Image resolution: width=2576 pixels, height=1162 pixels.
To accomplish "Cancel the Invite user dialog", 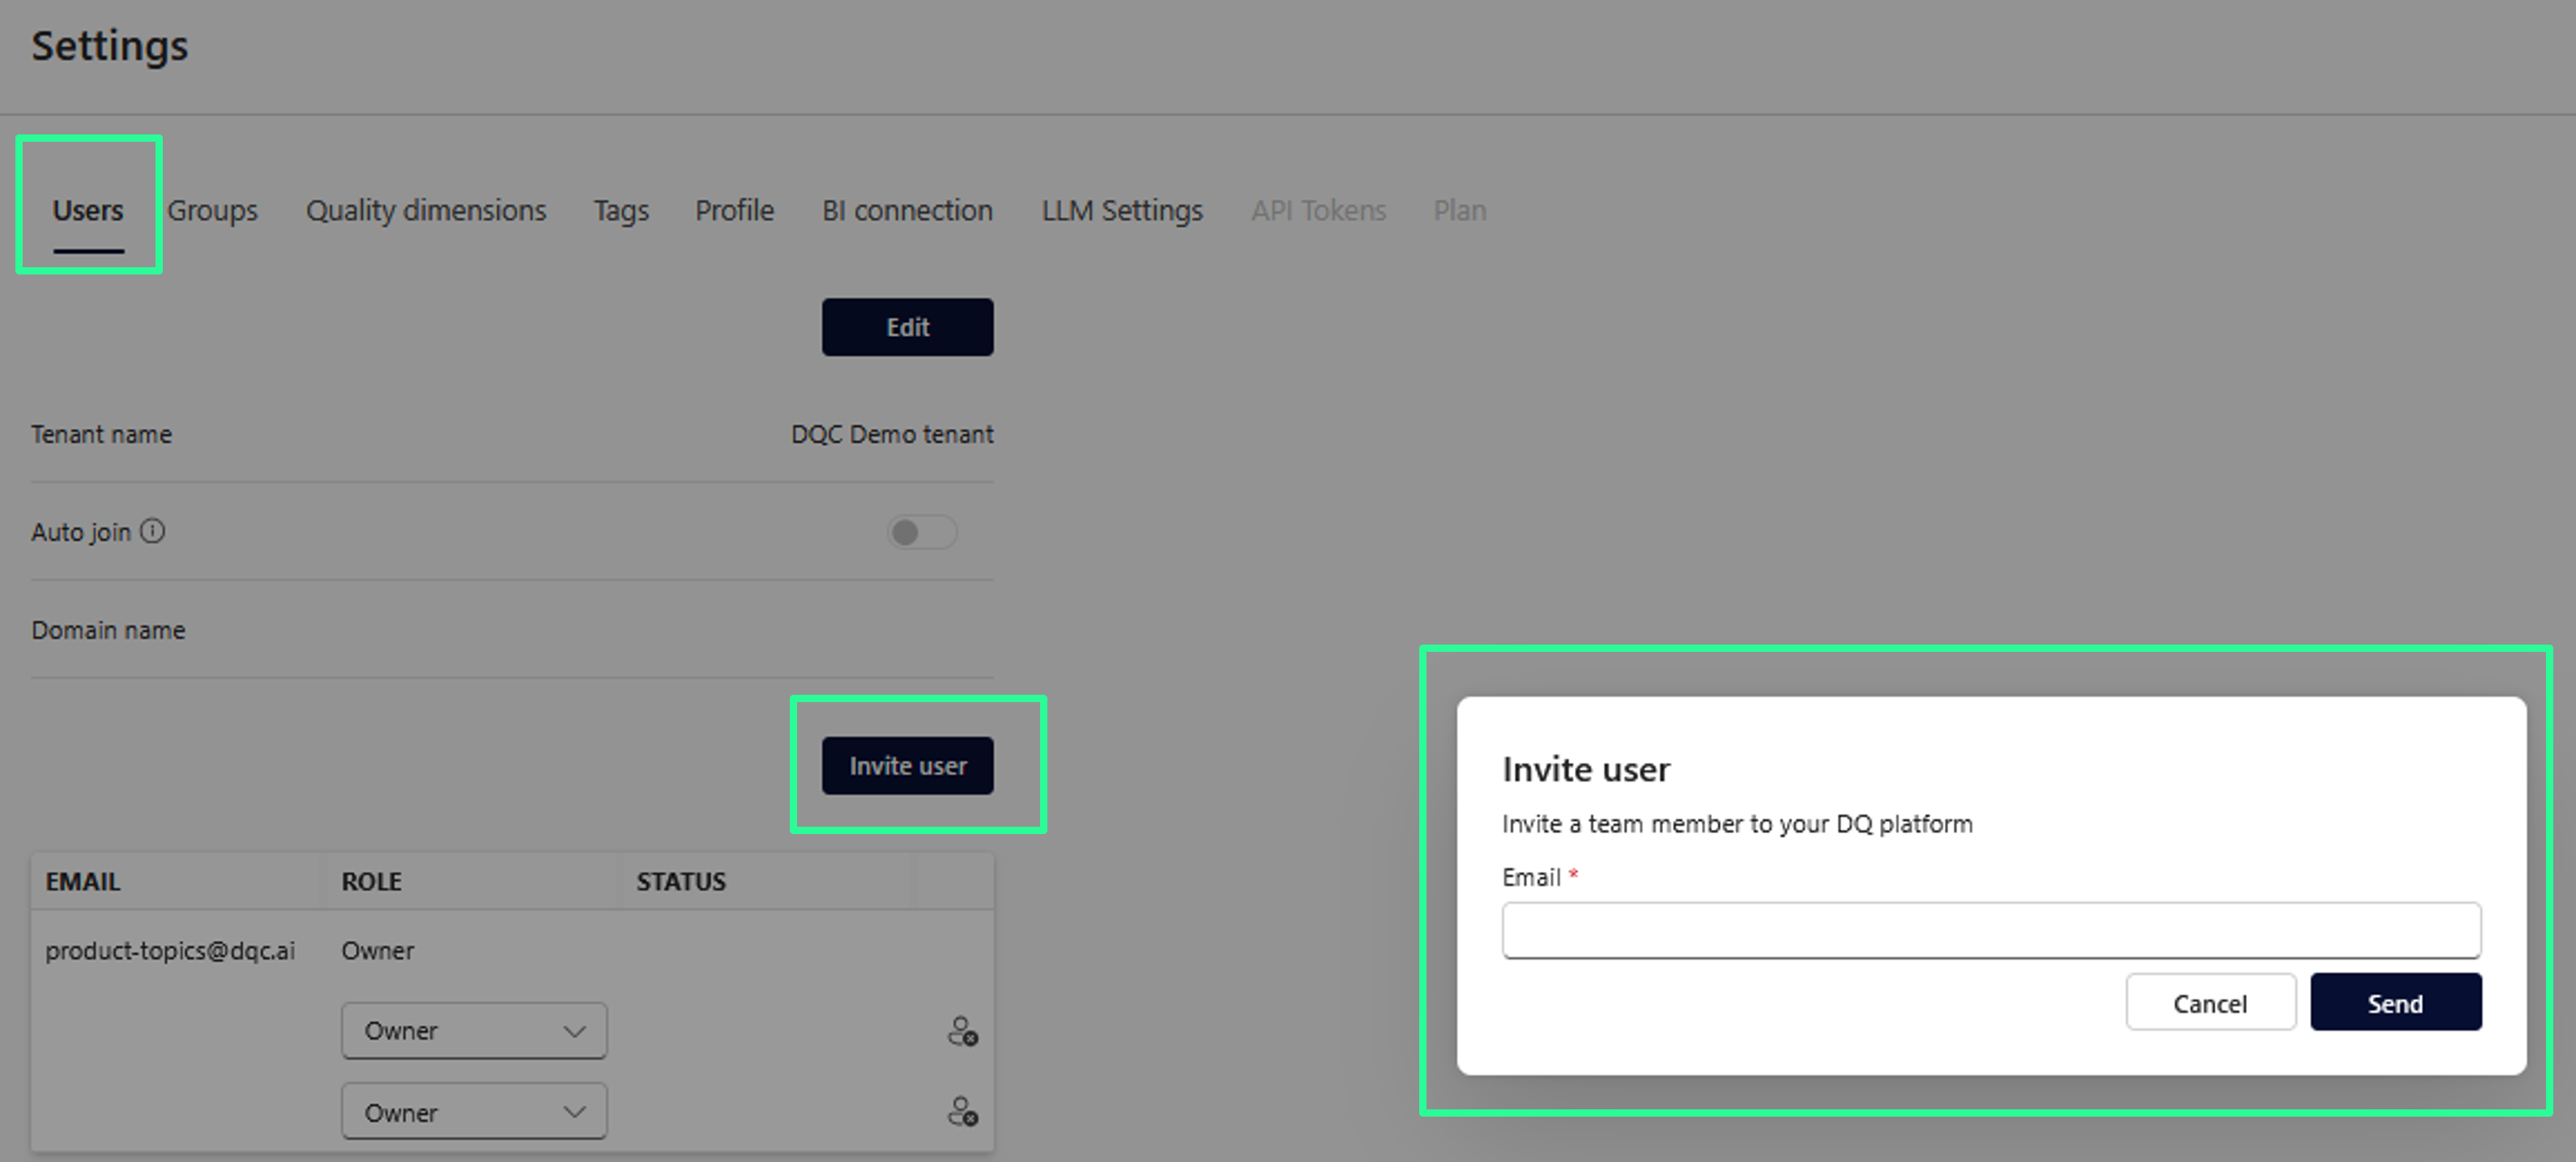I will (x=2210, y=1003).
